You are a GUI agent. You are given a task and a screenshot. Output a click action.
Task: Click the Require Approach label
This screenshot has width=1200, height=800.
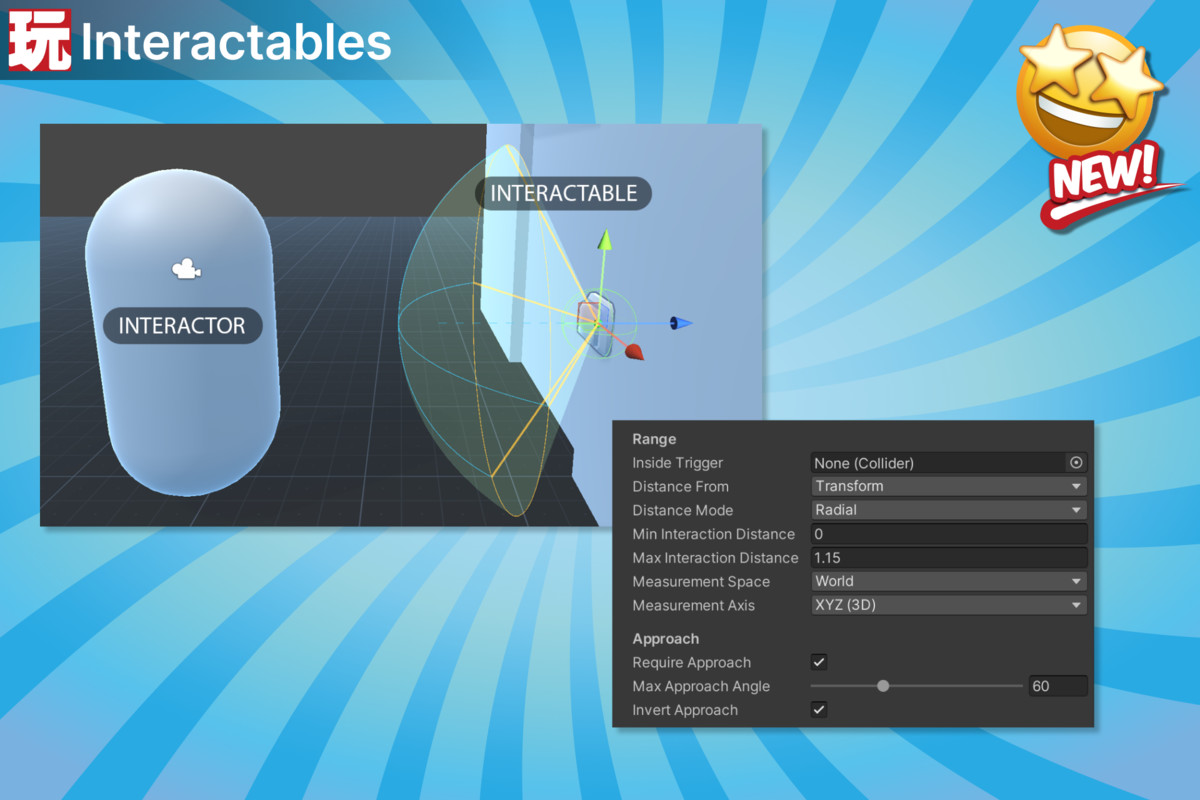pyautogui.click(x=691, y=662)
